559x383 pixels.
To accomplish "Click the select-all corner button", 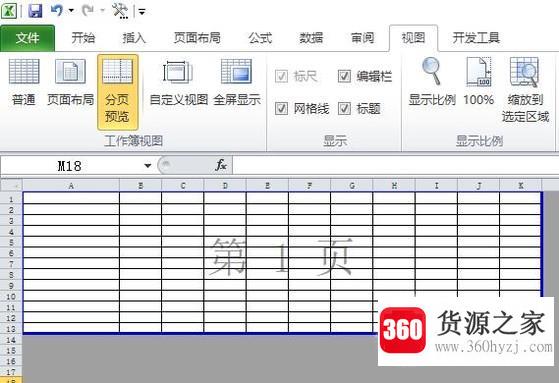I will point(11,185).
